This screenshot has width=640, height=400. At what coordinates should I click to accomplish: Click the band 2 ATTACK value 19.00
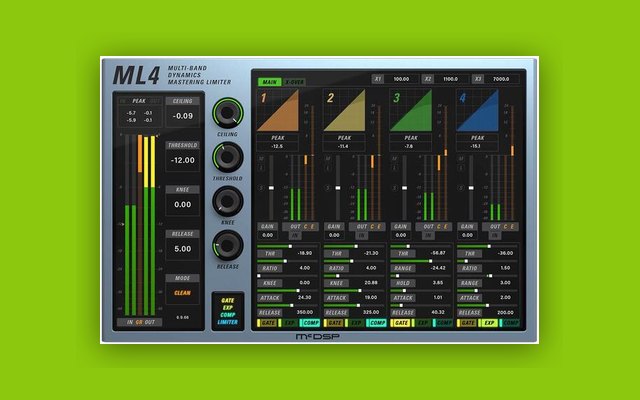(371, 298)
